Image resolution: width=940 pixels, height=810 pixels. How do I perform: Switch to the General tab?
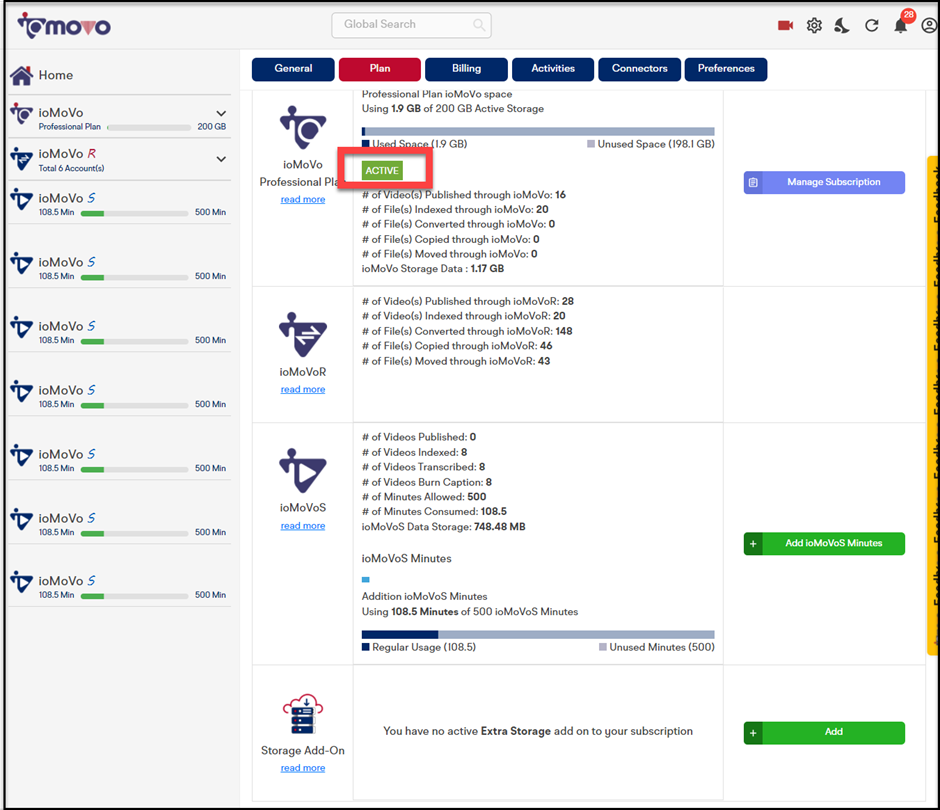point(293,69)
